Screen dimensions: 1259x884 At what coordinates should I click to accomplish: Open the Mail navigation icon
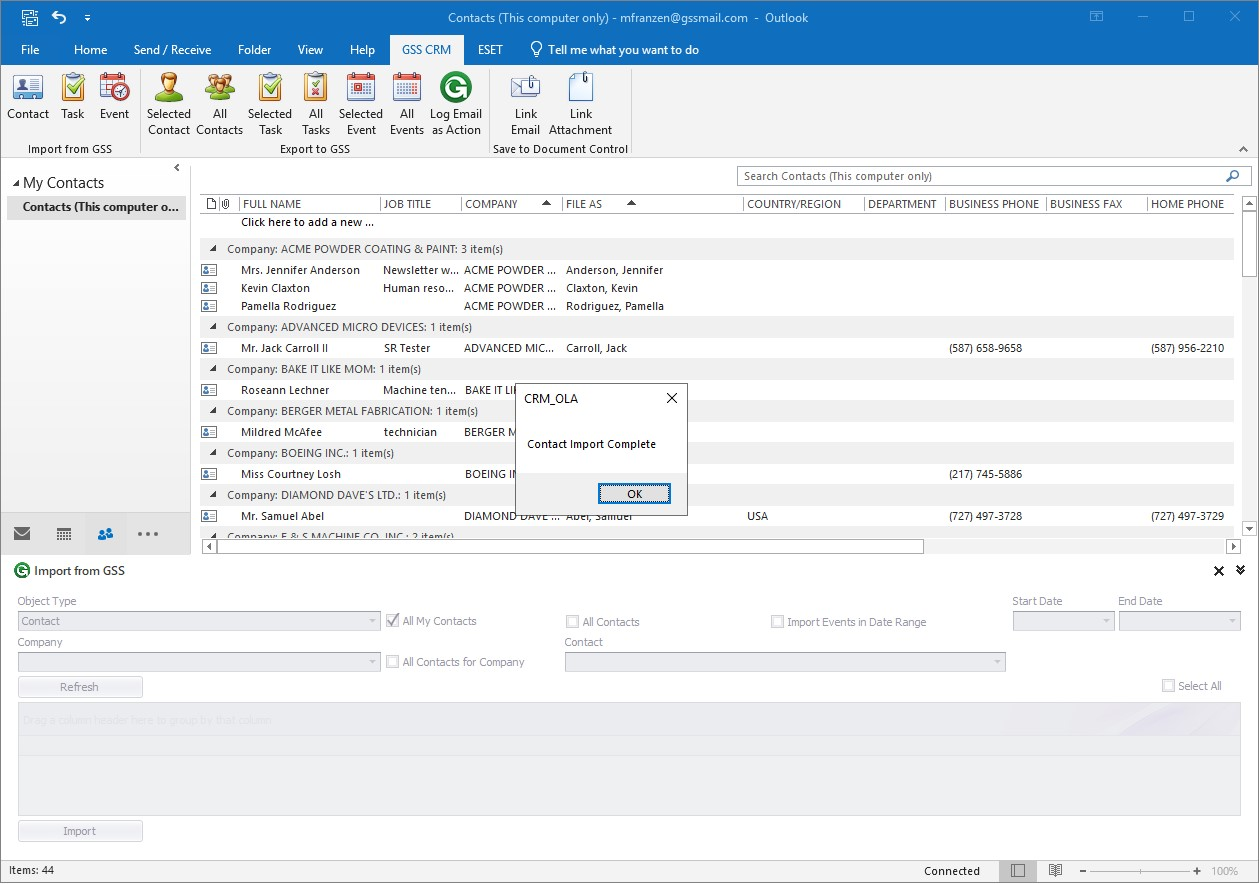[x=22, y=534]
